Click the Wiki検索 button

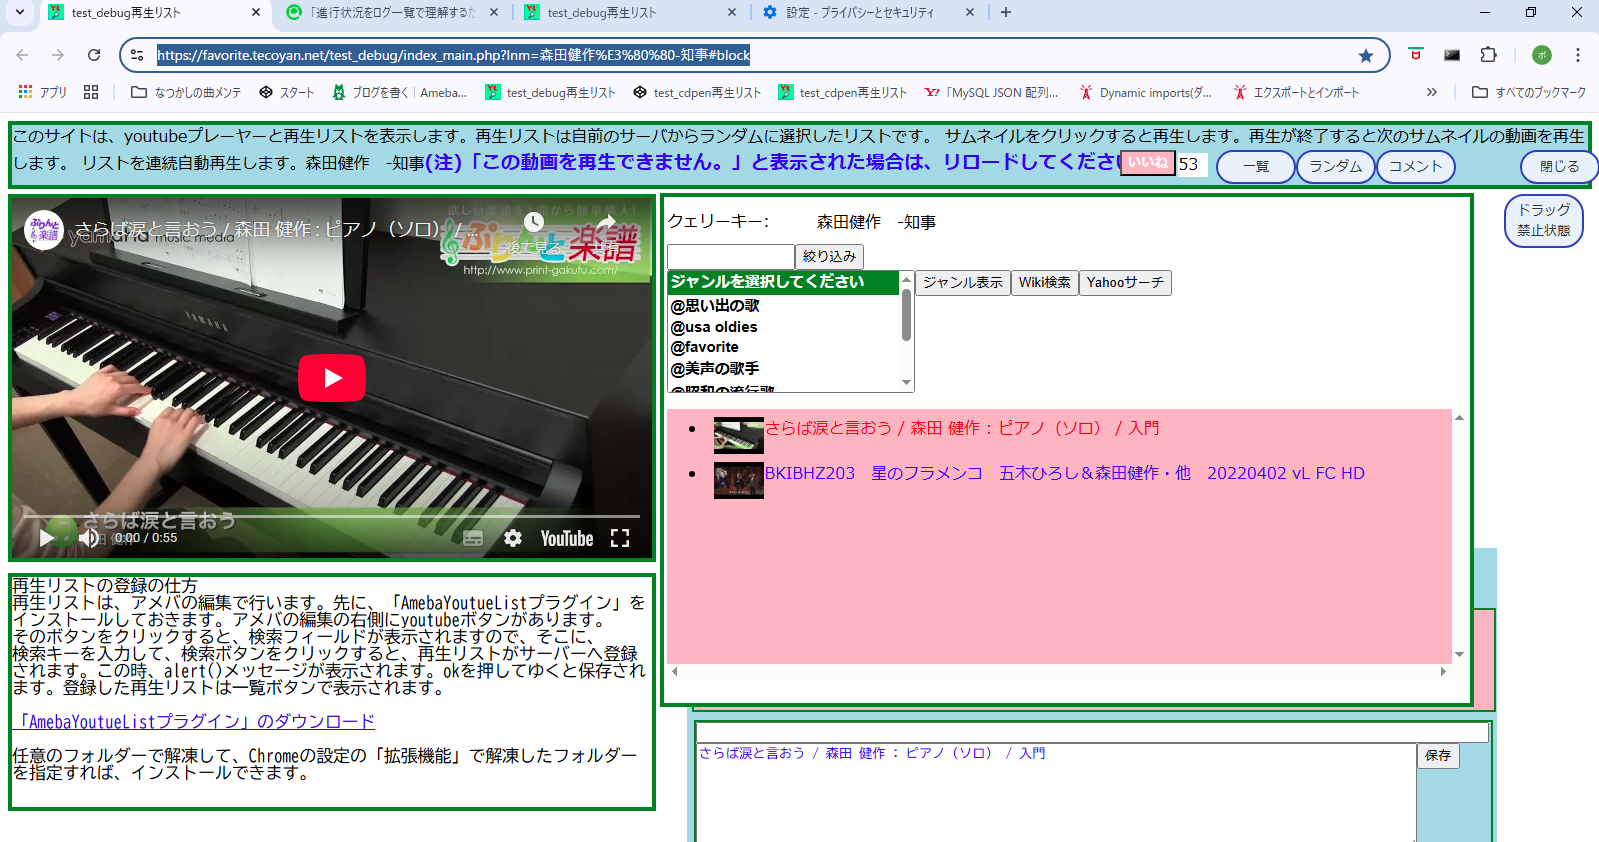(x=1045, y=283)
